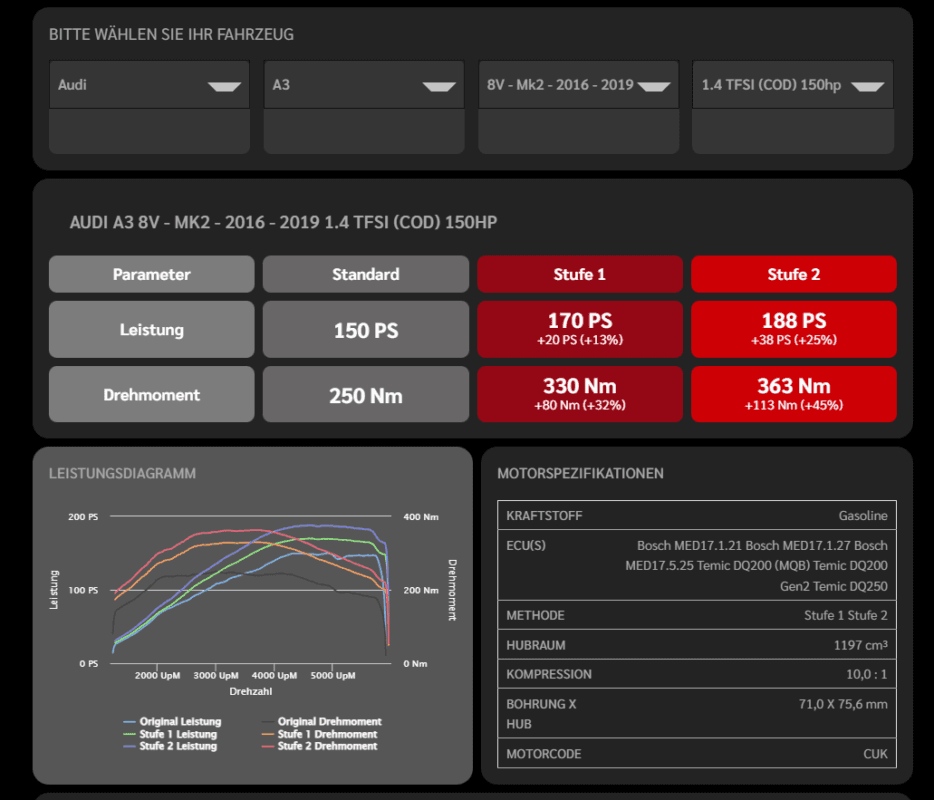
Task: Click the Motorcode CUK specification row
Action: tap(696, 754)
